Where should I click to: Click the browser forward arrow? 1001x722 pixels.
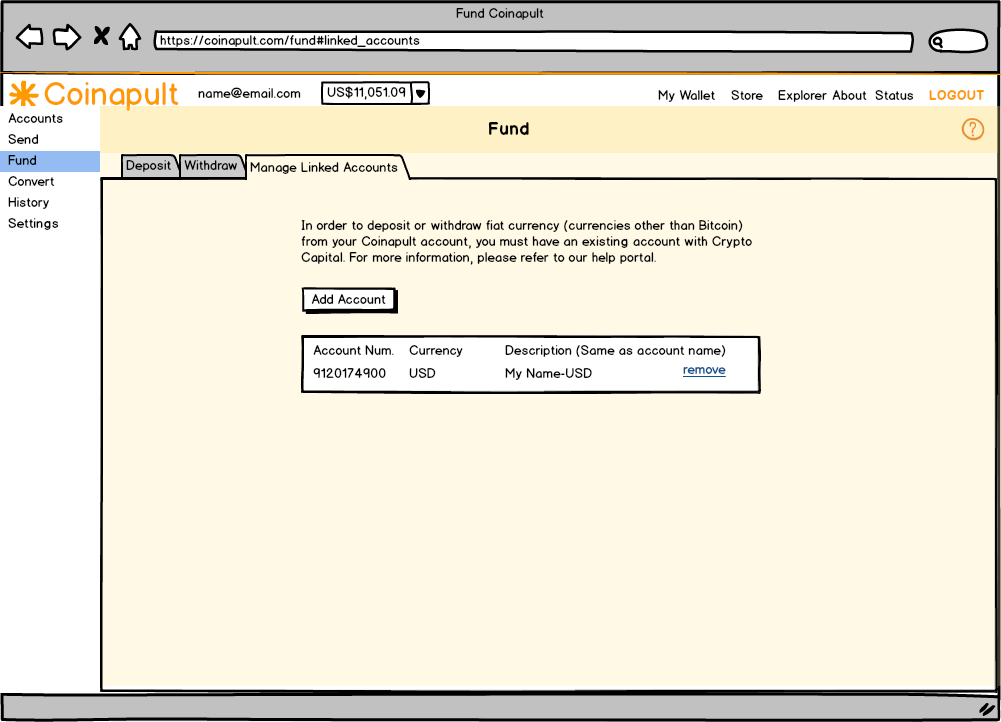point(66,38)
